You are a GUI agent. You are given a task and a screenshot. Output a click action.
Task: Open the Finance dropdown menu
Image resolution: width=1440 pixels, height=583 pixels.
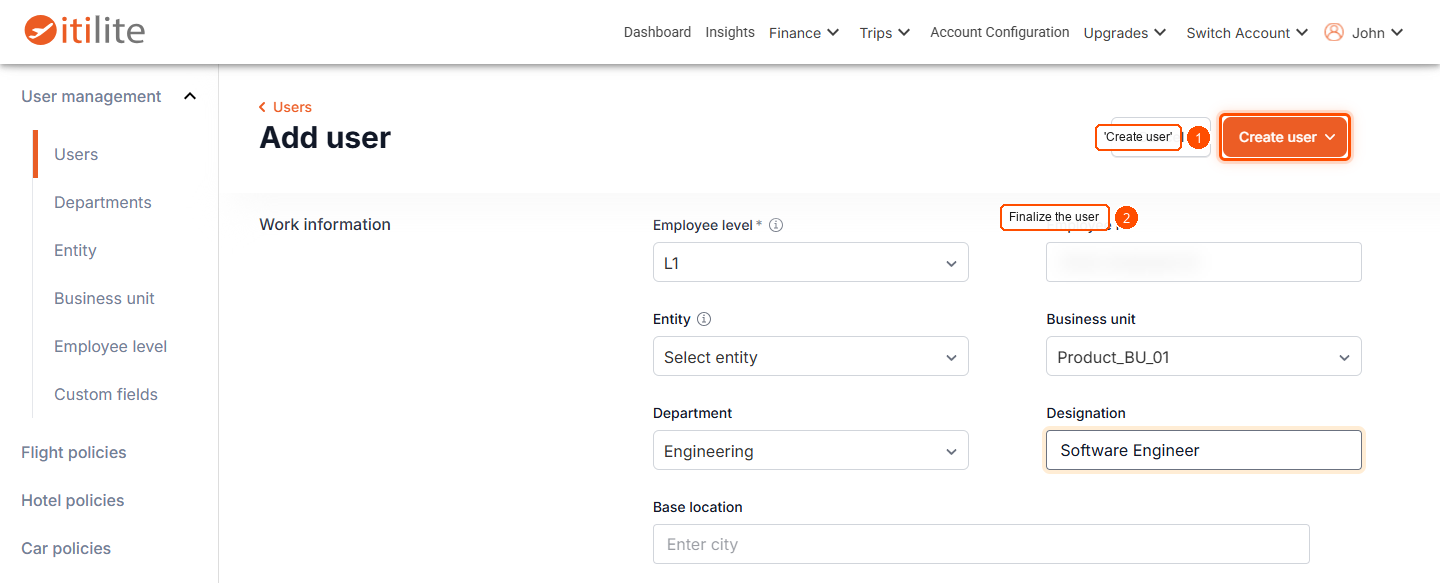(805, 32)
